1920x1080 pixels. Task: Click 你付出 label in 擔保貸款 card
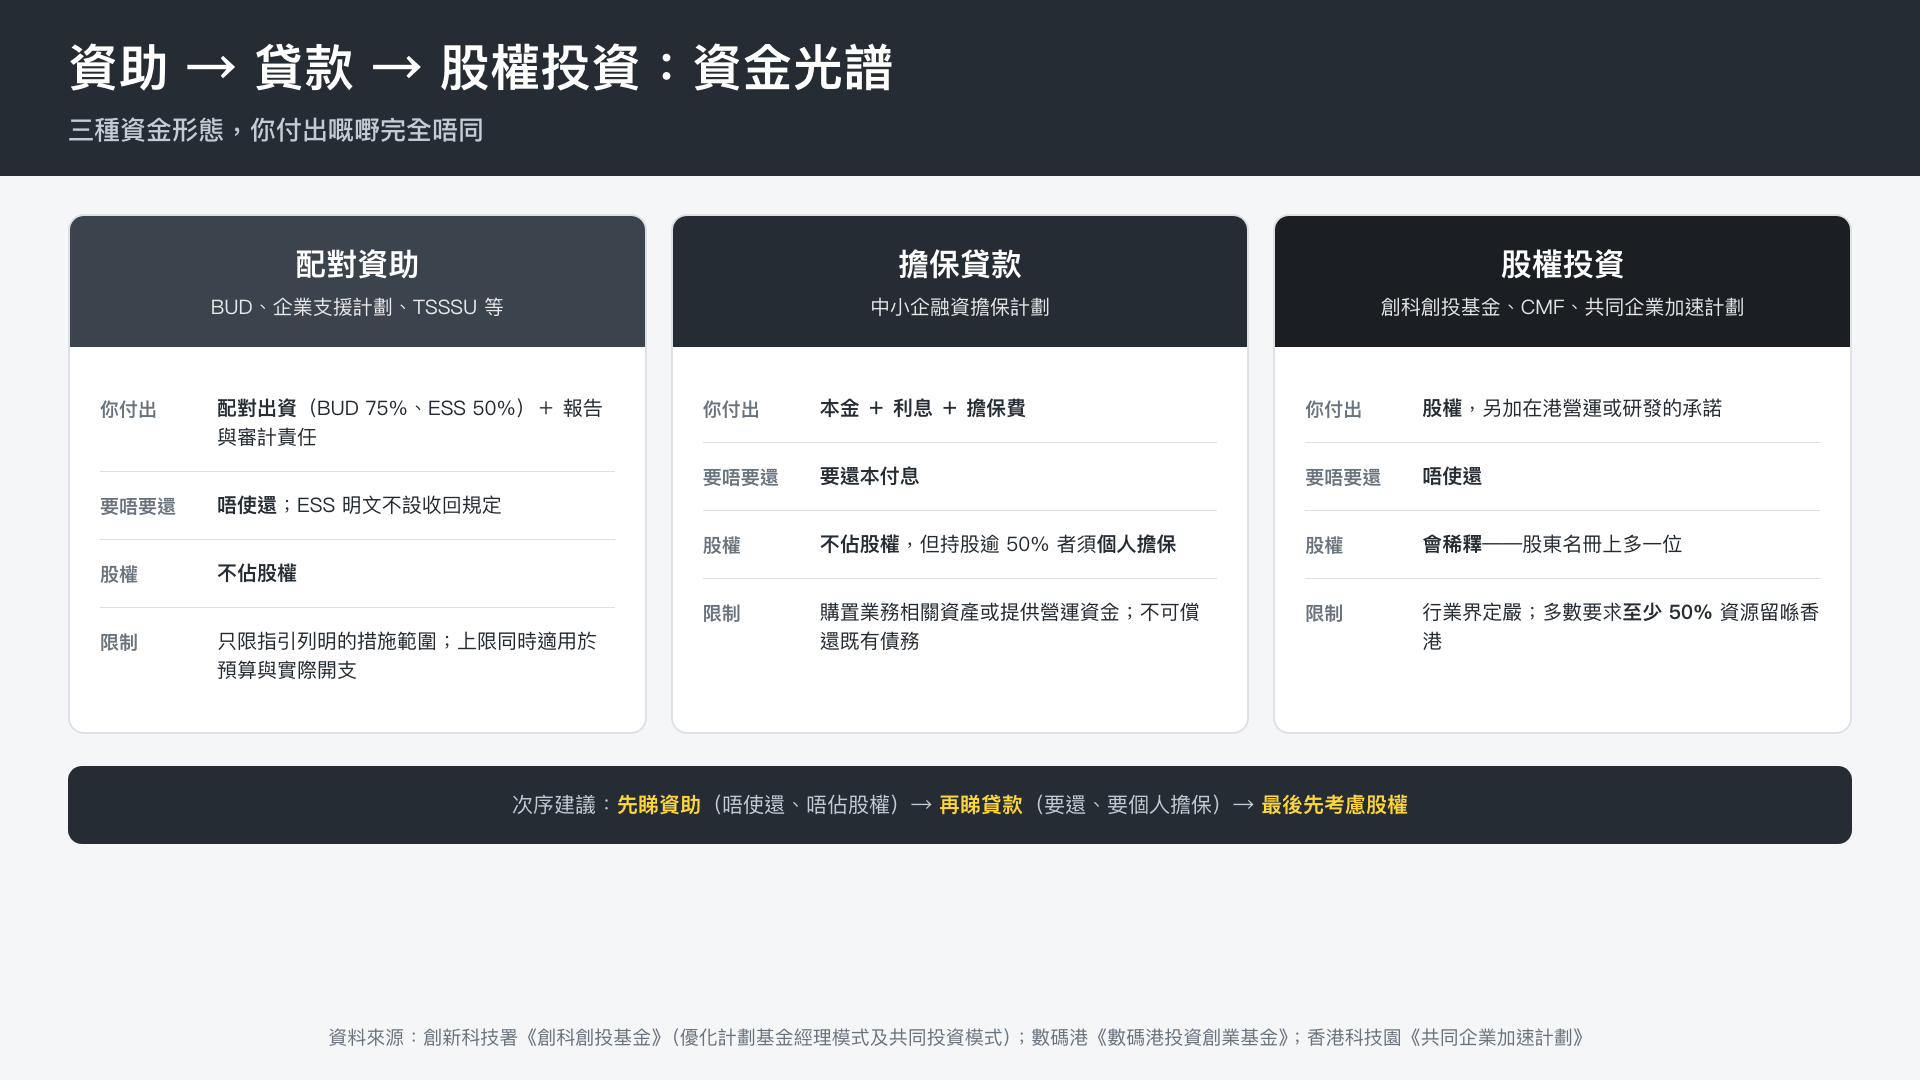point(731,409)
